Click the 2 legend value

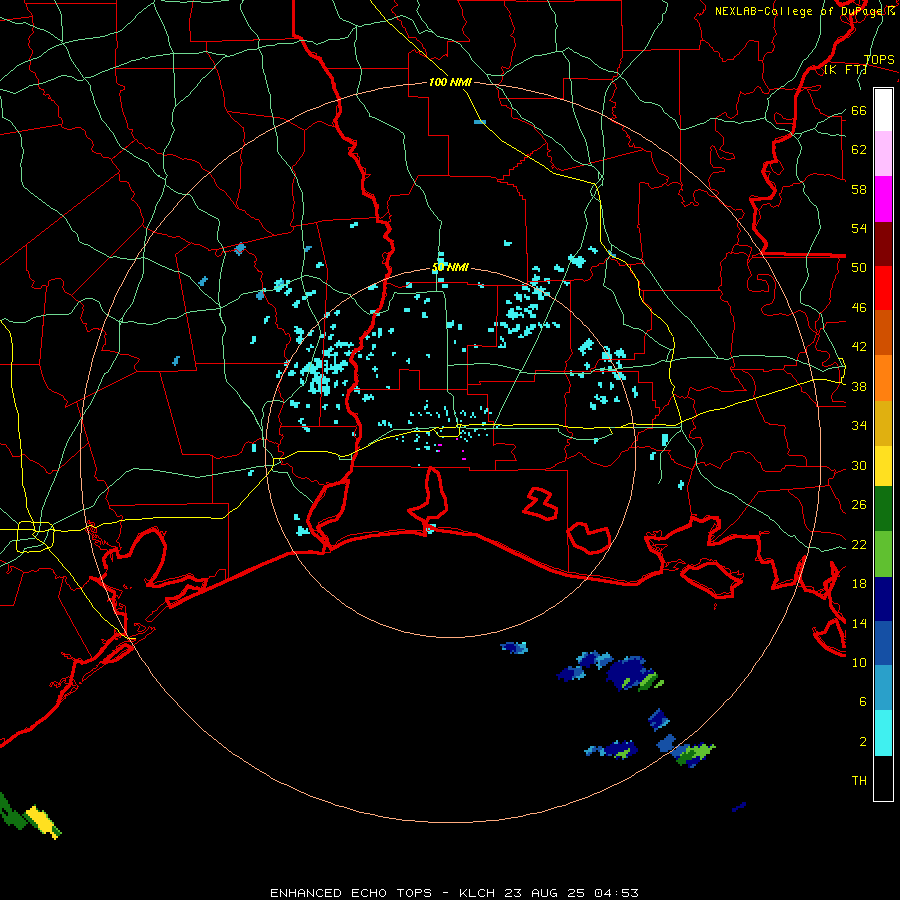pos(863,742)
